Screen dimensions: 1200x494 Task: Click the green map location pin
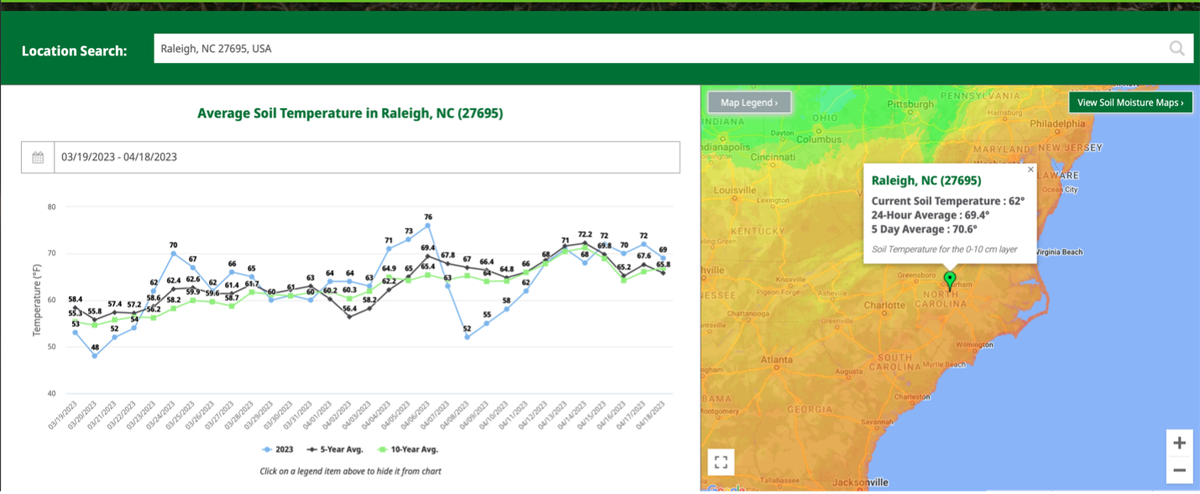pos(949,280)
